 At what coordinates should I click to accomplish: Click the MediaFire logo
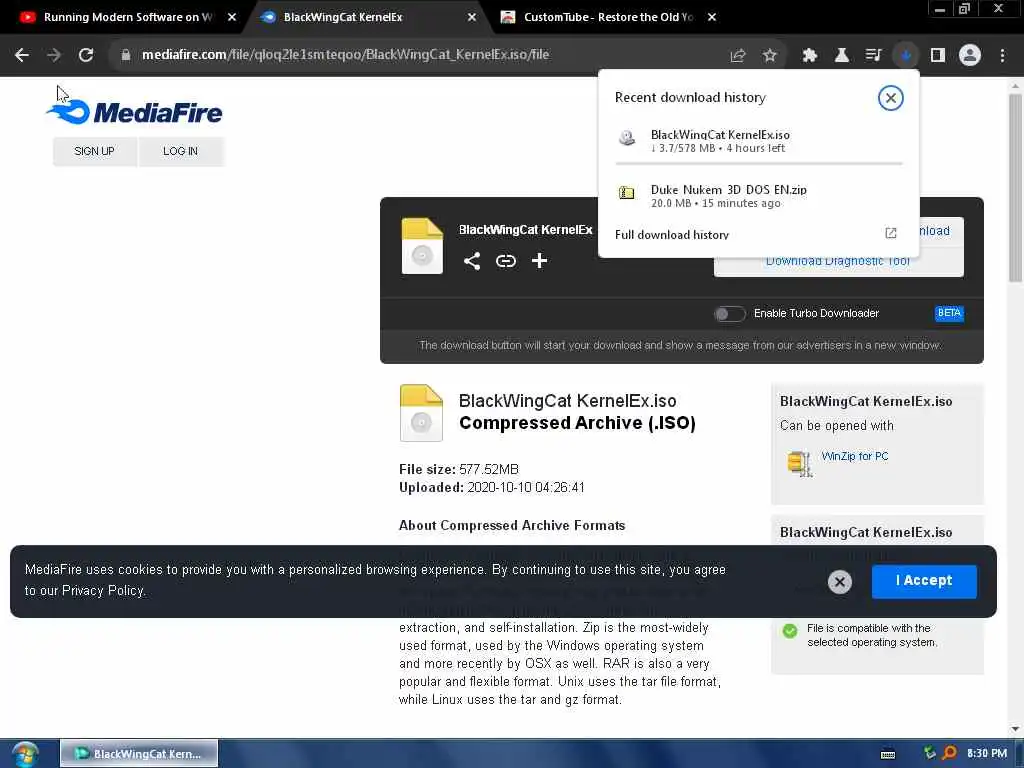pos(135,112)
